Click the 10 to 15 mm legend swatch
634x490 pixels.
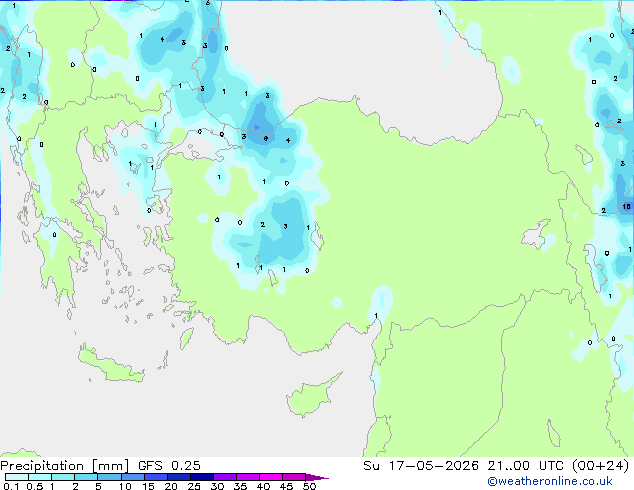point(132,477)
